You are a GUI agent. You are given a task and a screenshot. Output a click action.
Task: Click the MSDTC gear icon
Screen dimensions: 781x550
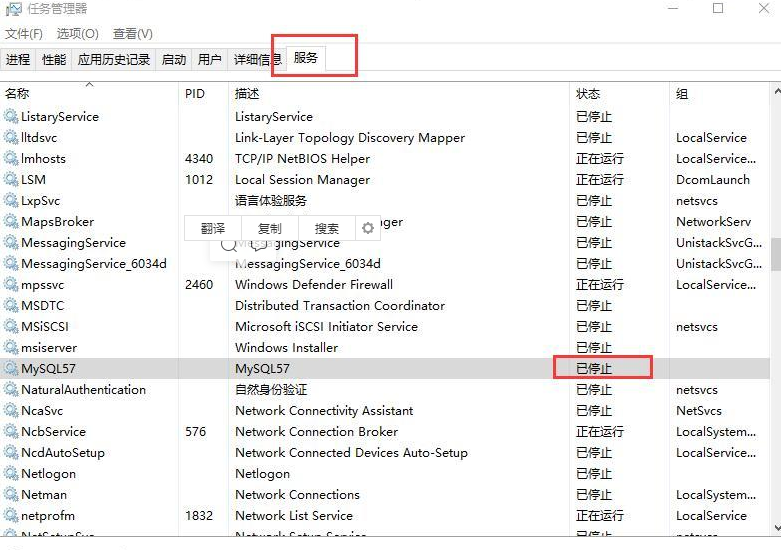click(11, 305)
